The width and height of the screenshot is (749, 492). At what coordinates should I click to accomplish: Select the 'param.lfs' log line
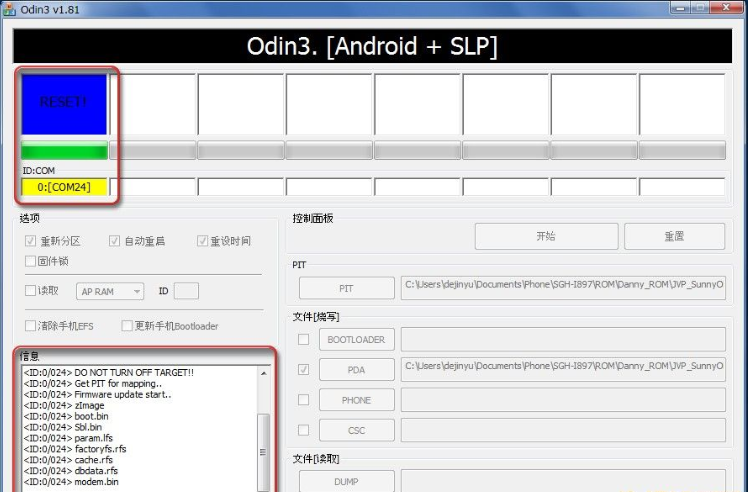tap(68, 438)
